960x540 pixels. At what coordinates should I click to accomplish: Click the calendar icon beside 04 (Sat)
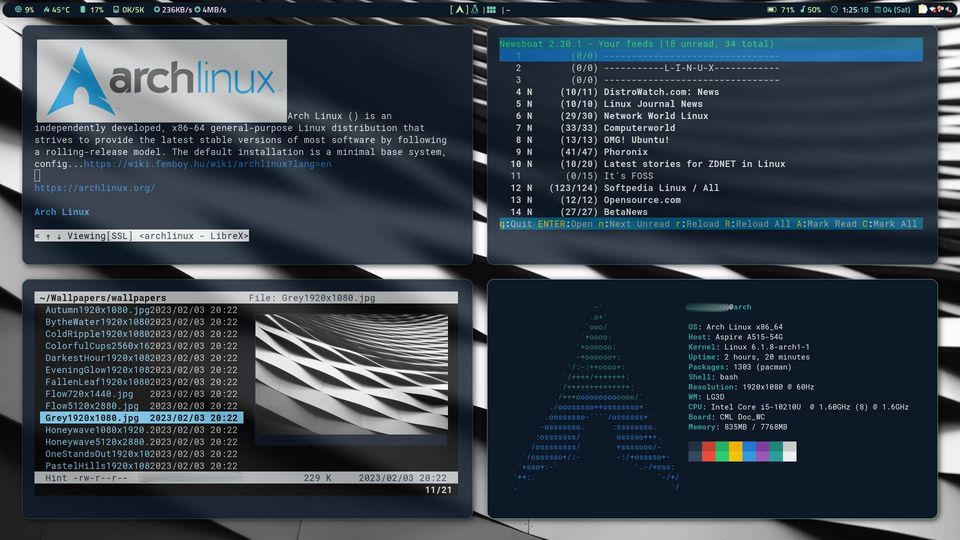coord(877,10)
